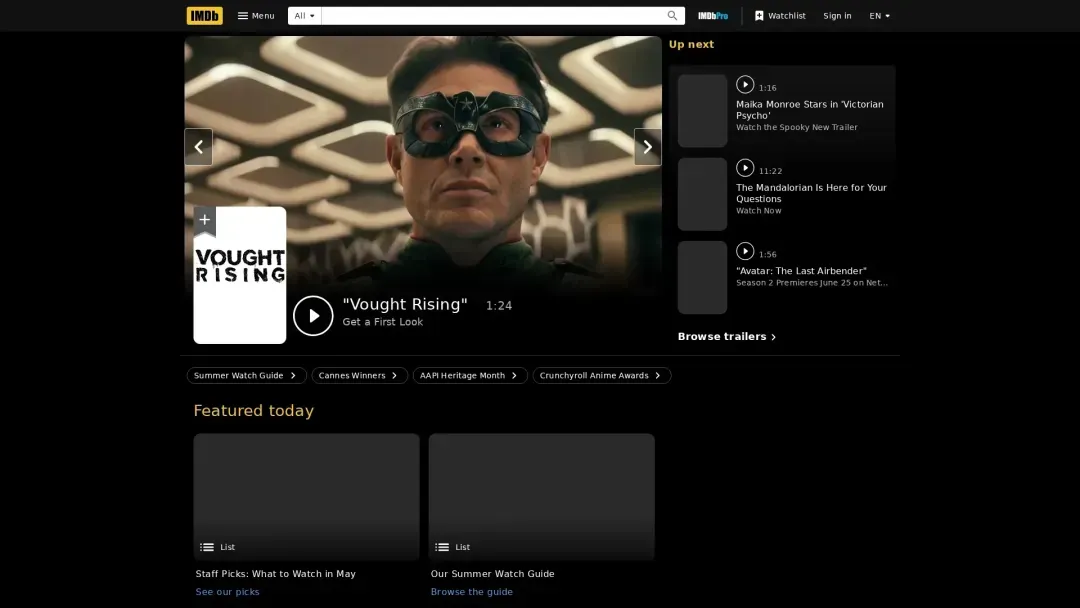Click Staff Picks: What to Watch title
Viewport: 1080px width, 608px height.
pyautogui.click(x=276, y=574)
